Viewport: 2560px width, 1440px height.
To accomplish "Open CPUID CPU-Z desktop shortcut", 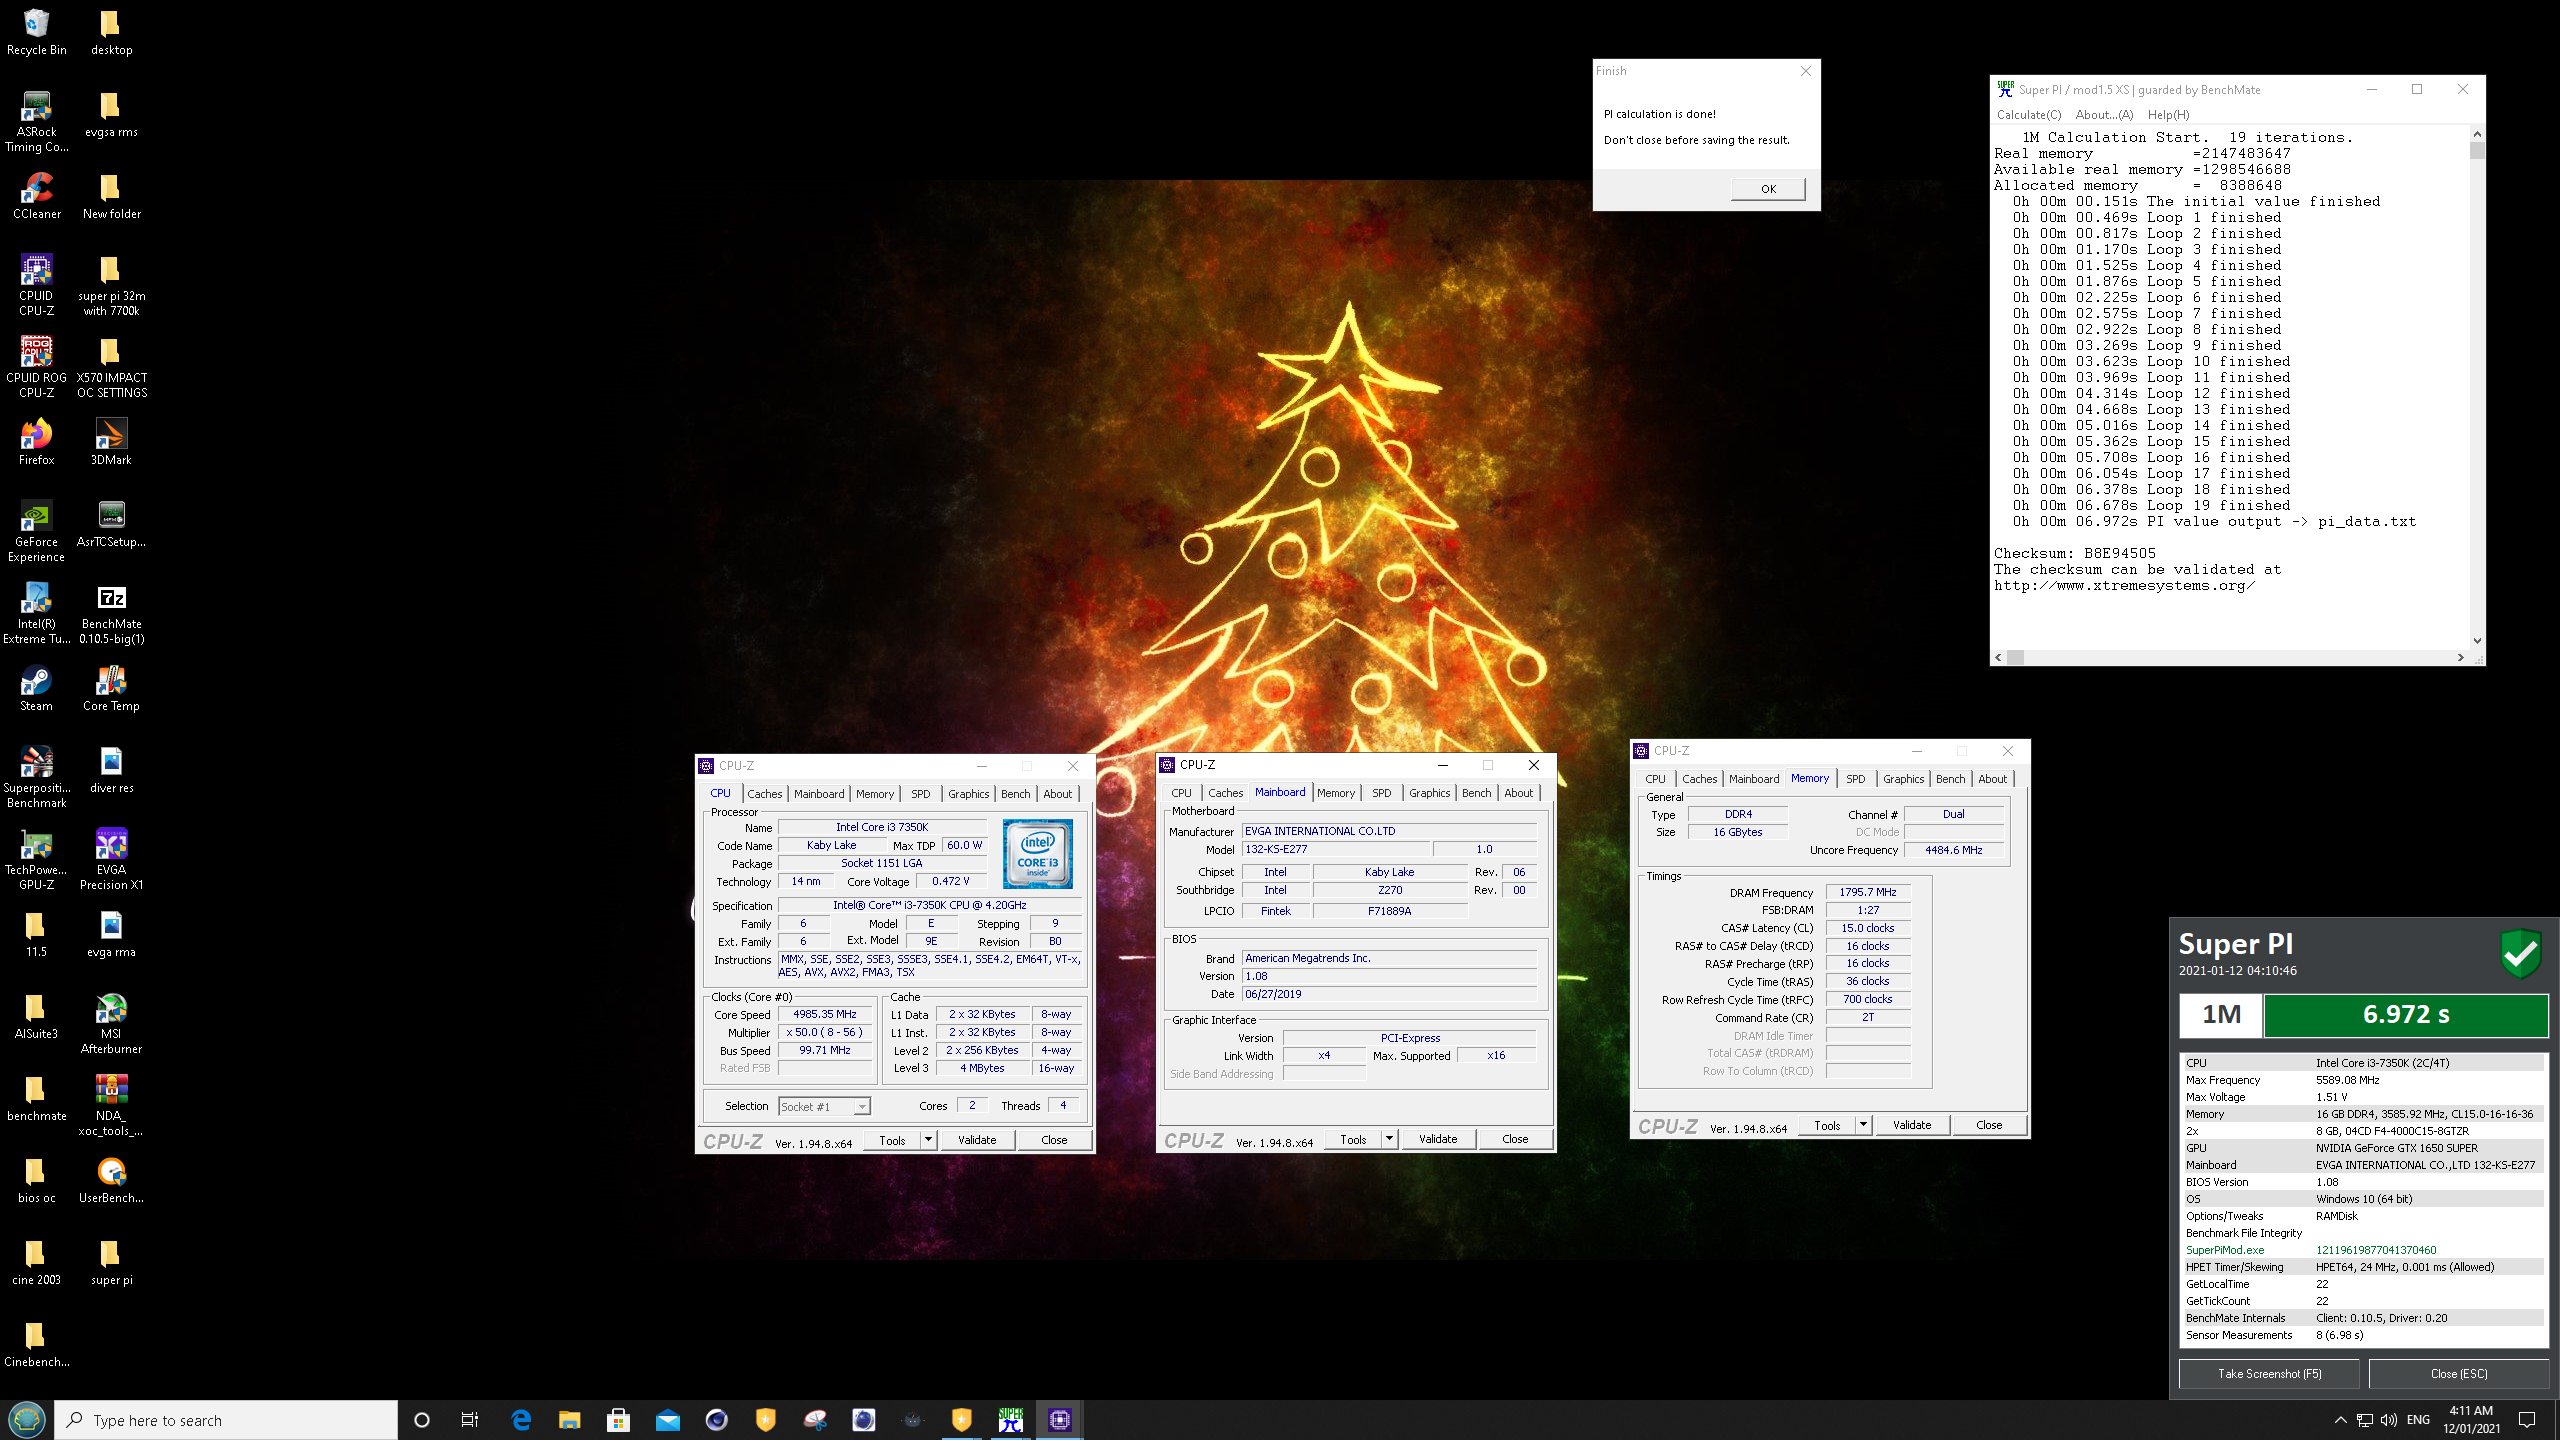I will click(x=36, y=285).
